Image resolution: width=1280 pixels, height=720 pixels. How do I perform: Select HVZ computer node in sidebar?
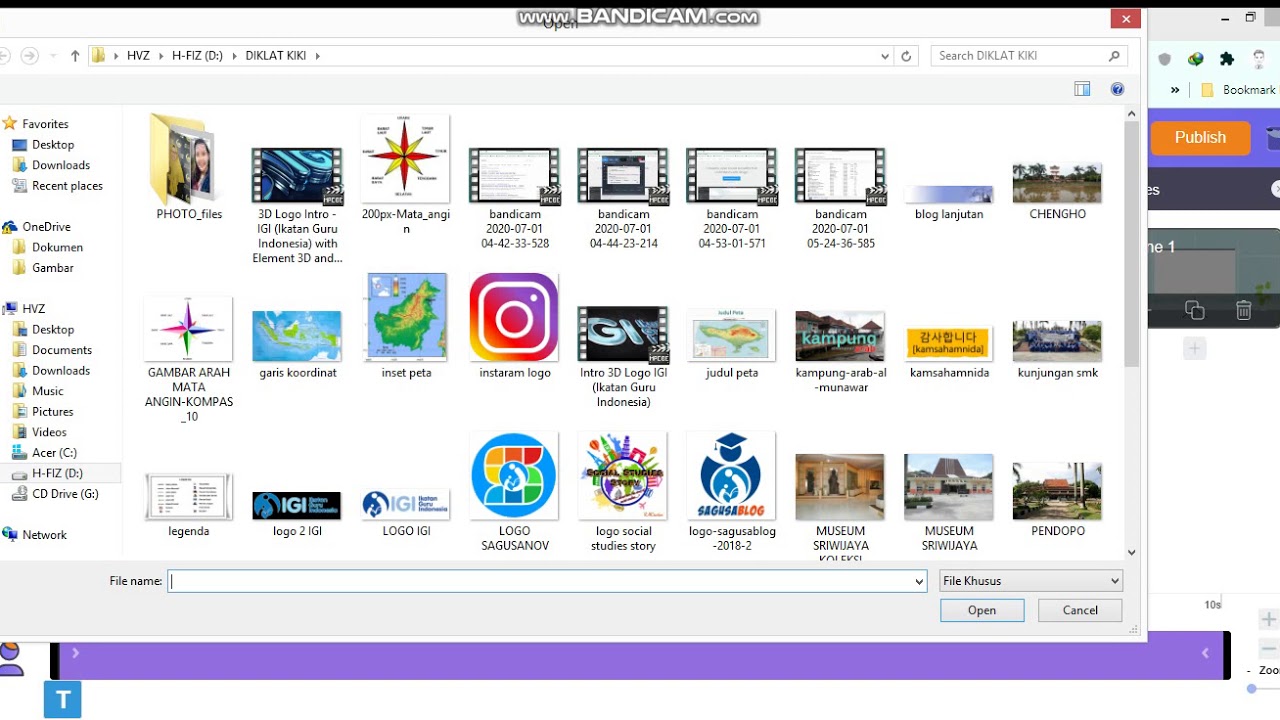coord(33,309)
